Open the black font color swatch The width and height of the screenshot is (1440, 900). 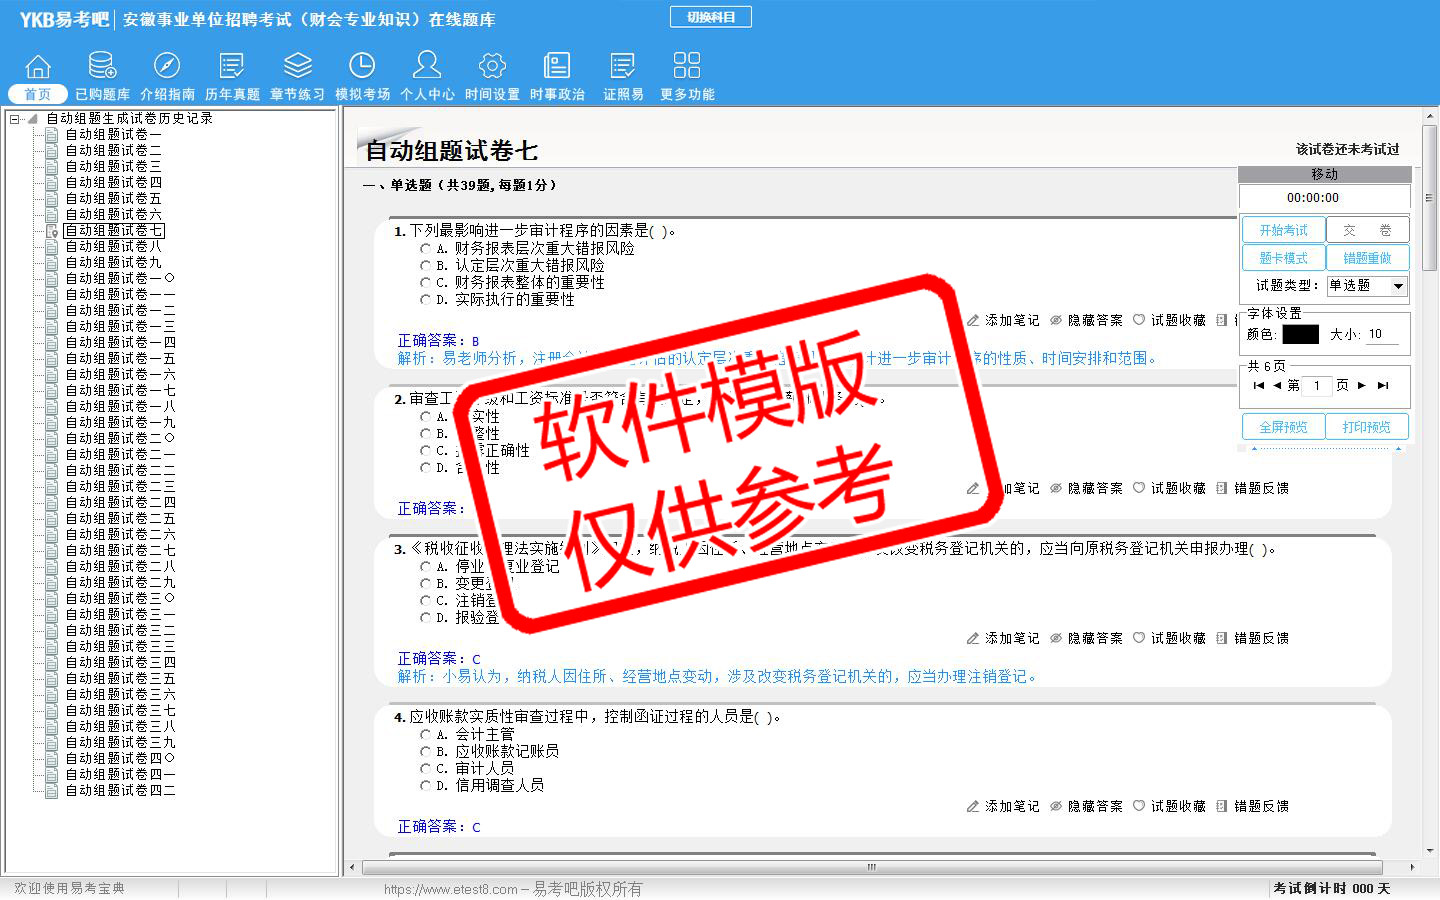[x=1300, y=334]
